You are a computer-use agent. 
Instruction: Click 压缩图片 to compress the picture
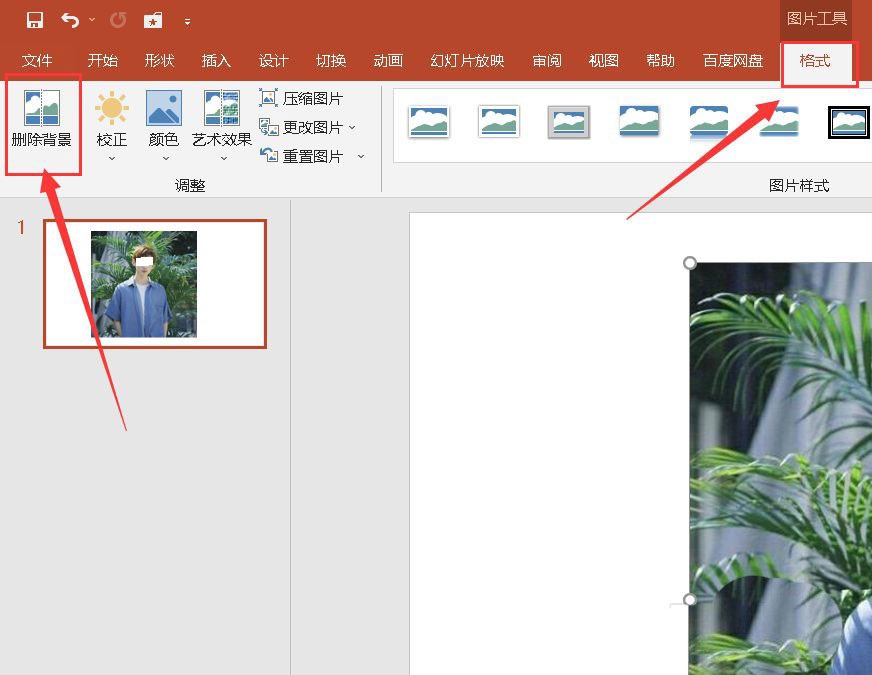click(x=300, y=98)
